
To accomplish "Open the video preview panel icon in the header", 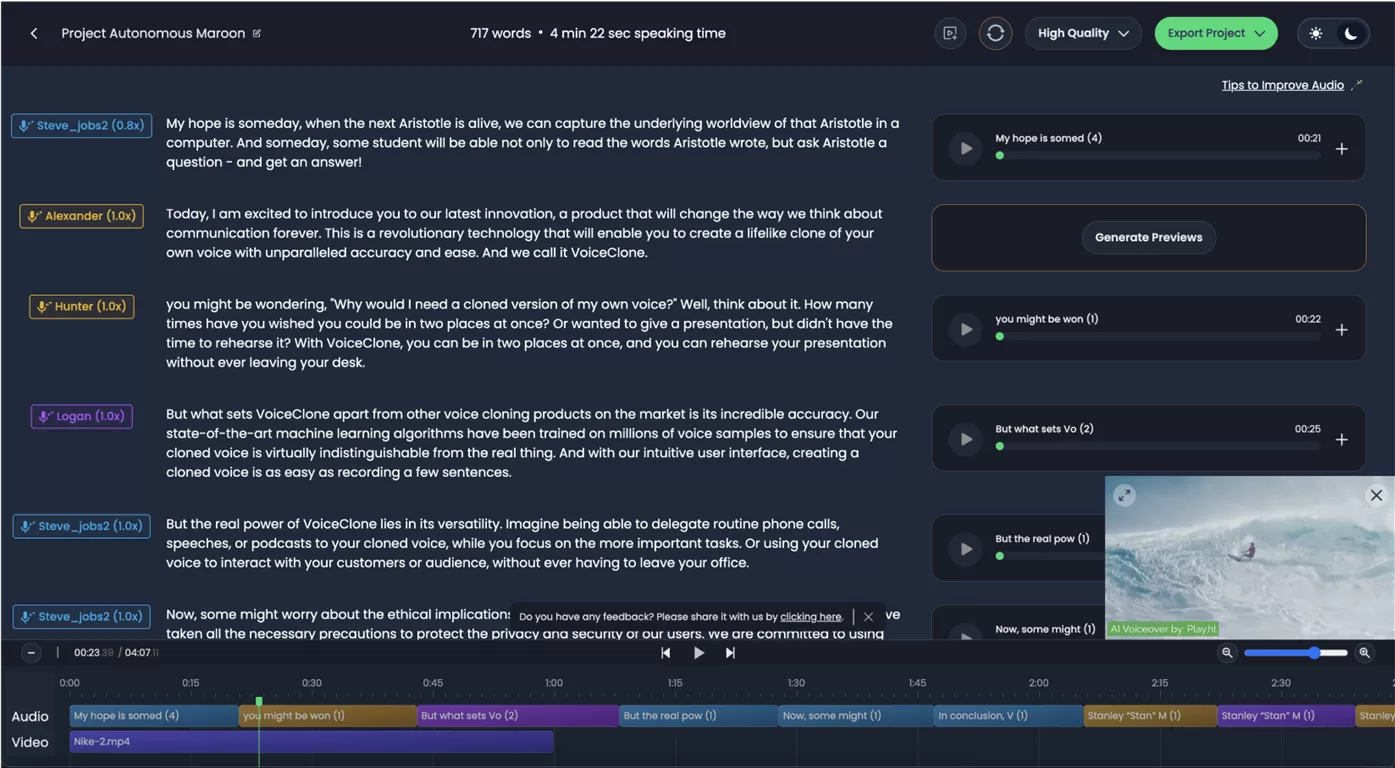I will pos(950,33).
